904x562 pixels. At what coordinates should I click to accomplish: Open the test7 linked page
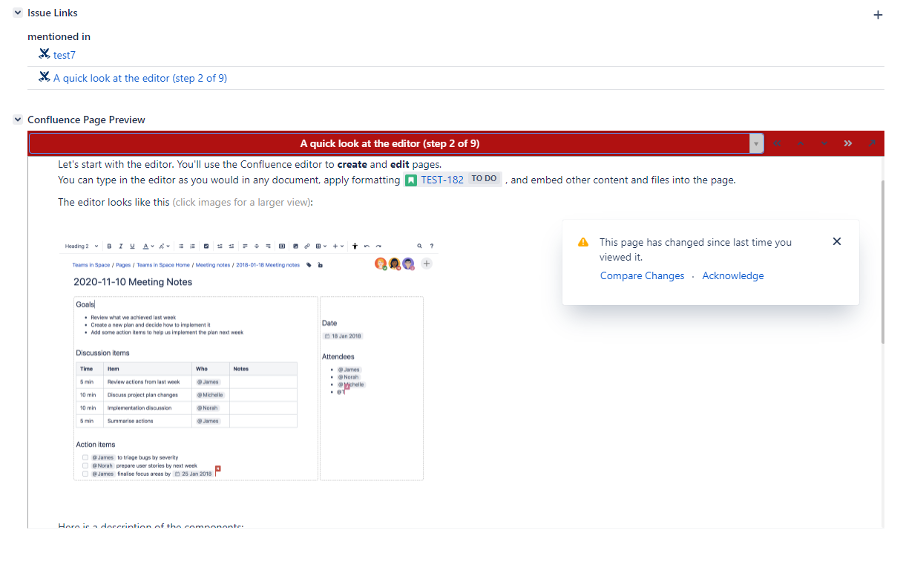[x=64, y=56]
